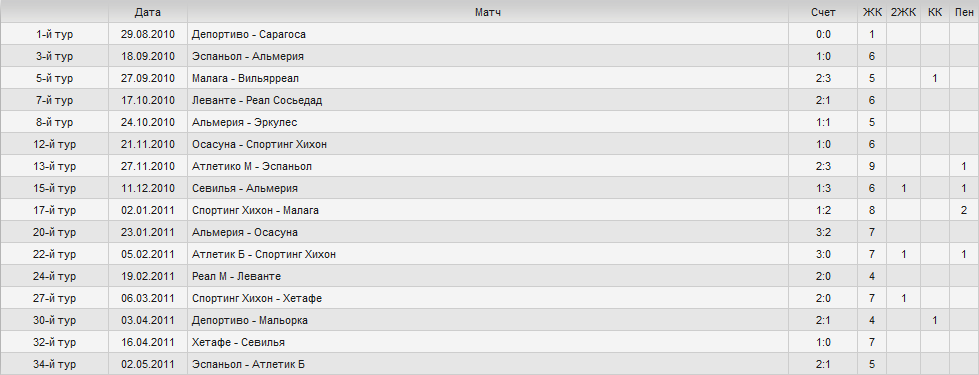Select the 30-й тур round cell

click(x=54, y=320)
